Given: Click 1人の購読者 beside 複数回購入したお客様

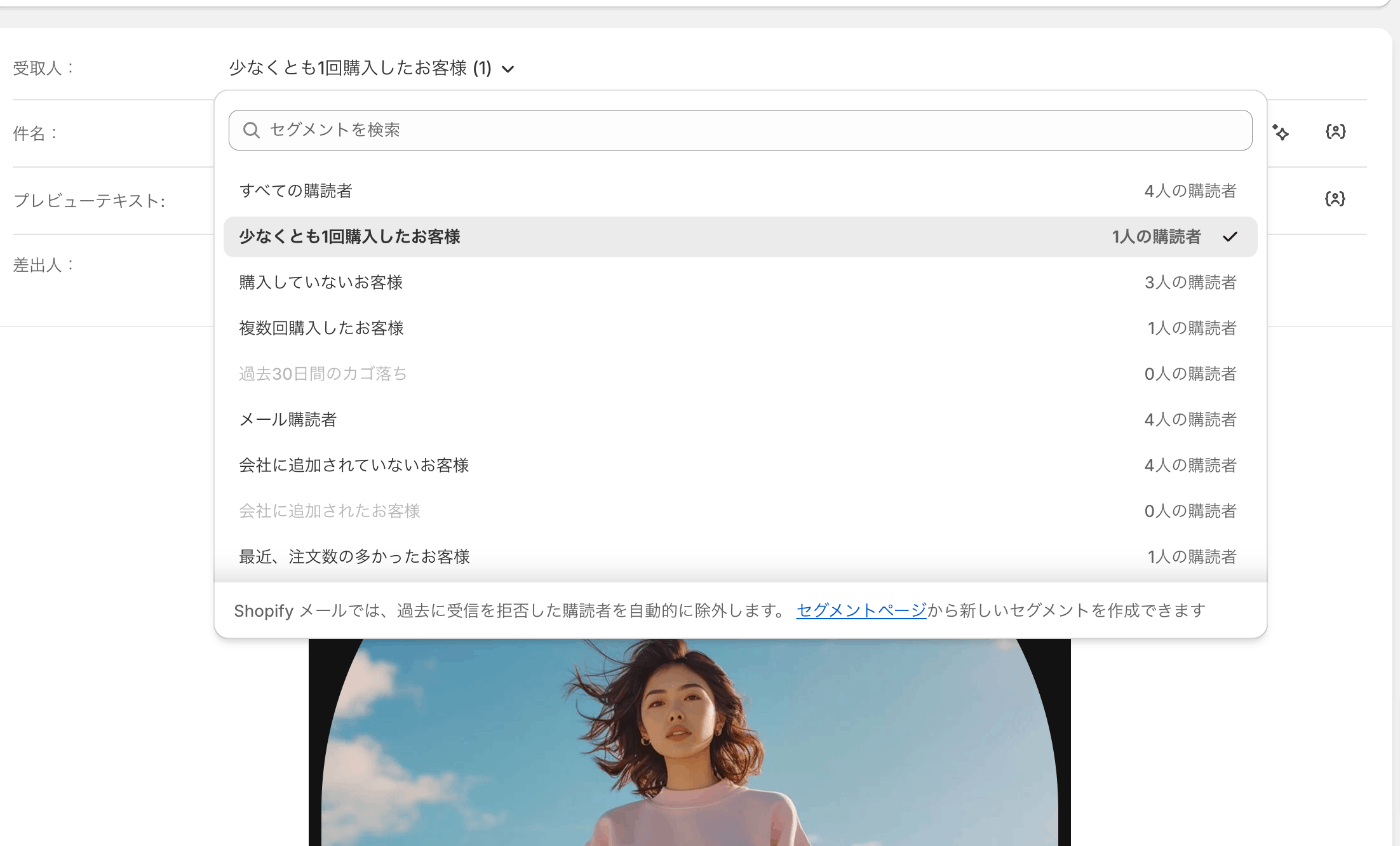Looking at the screenshot, I should click(1192, 328).
